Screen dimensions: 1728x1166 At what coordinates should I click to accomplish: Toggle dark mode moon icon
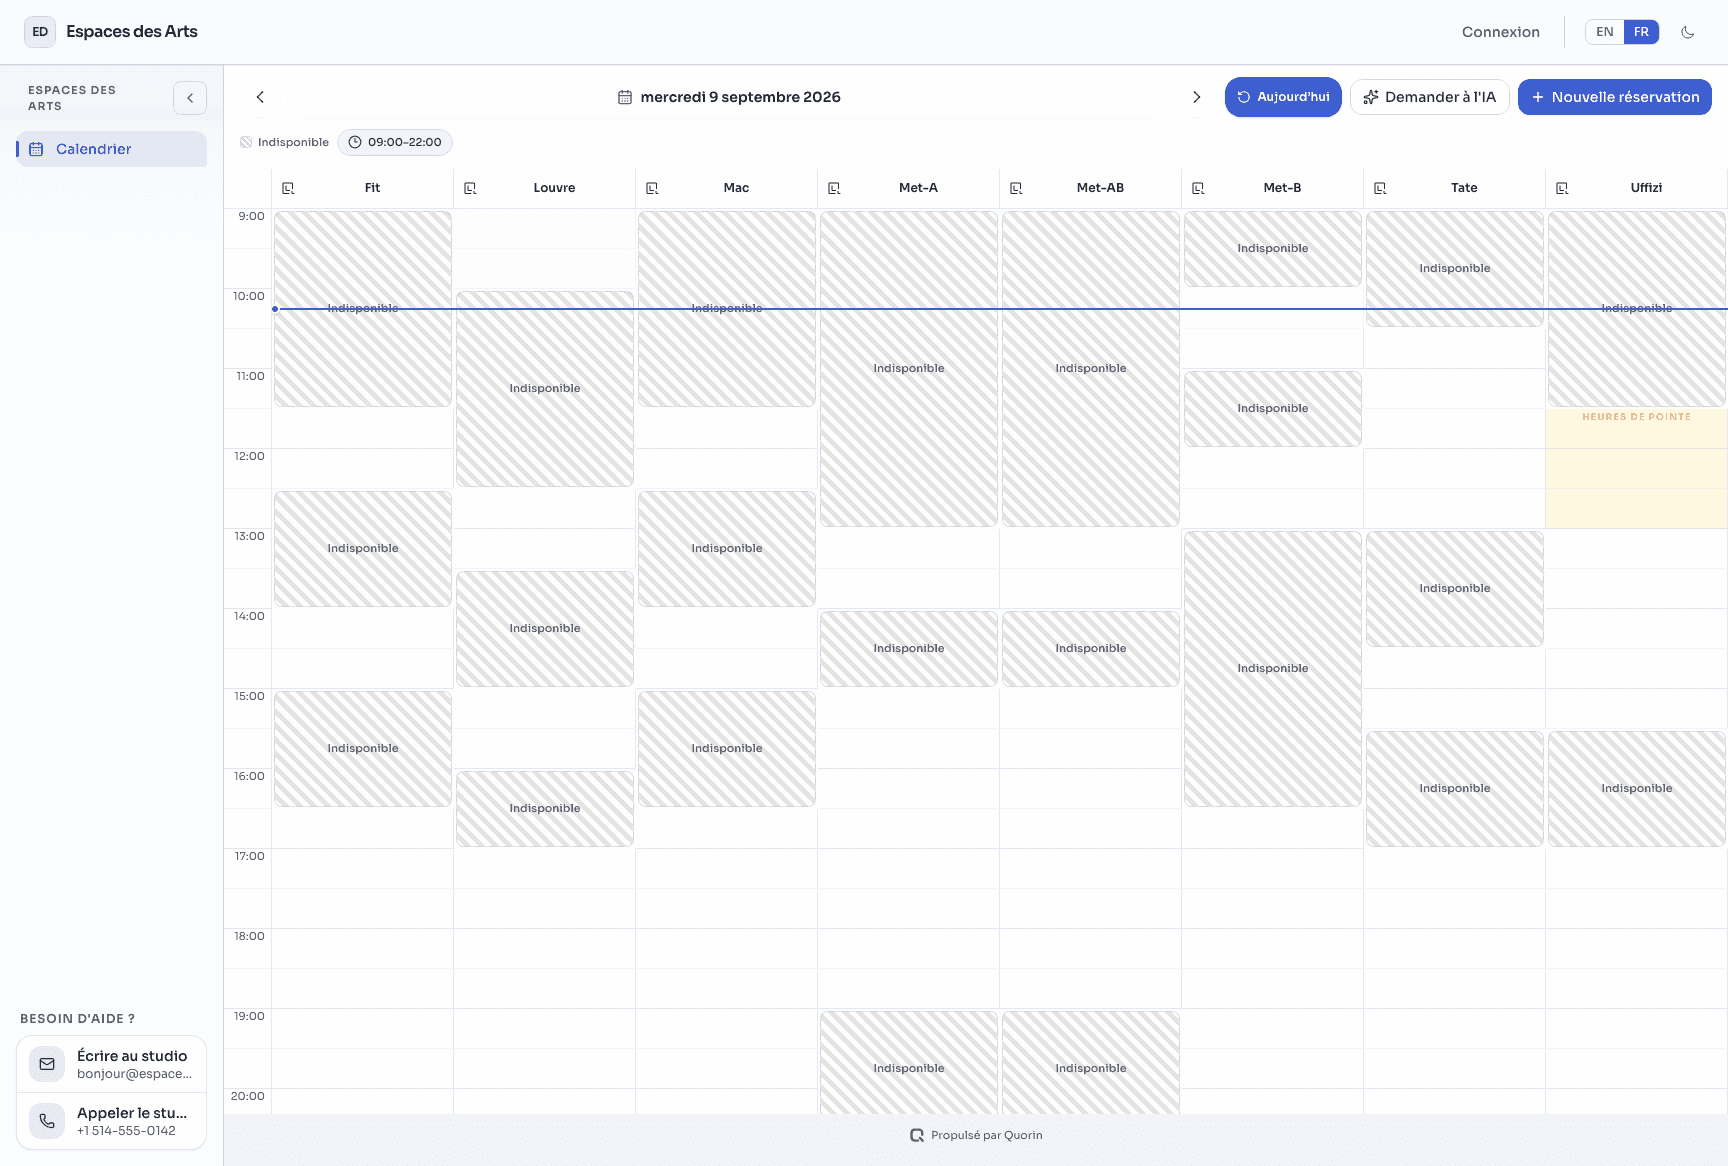[1688, 32]
